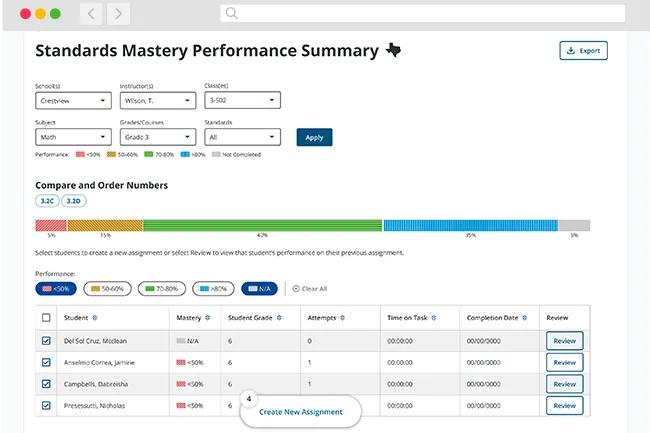The image size is (650, 433).
Task: Click student name Campbells, Dabreisha
Action: click(96, 384)
